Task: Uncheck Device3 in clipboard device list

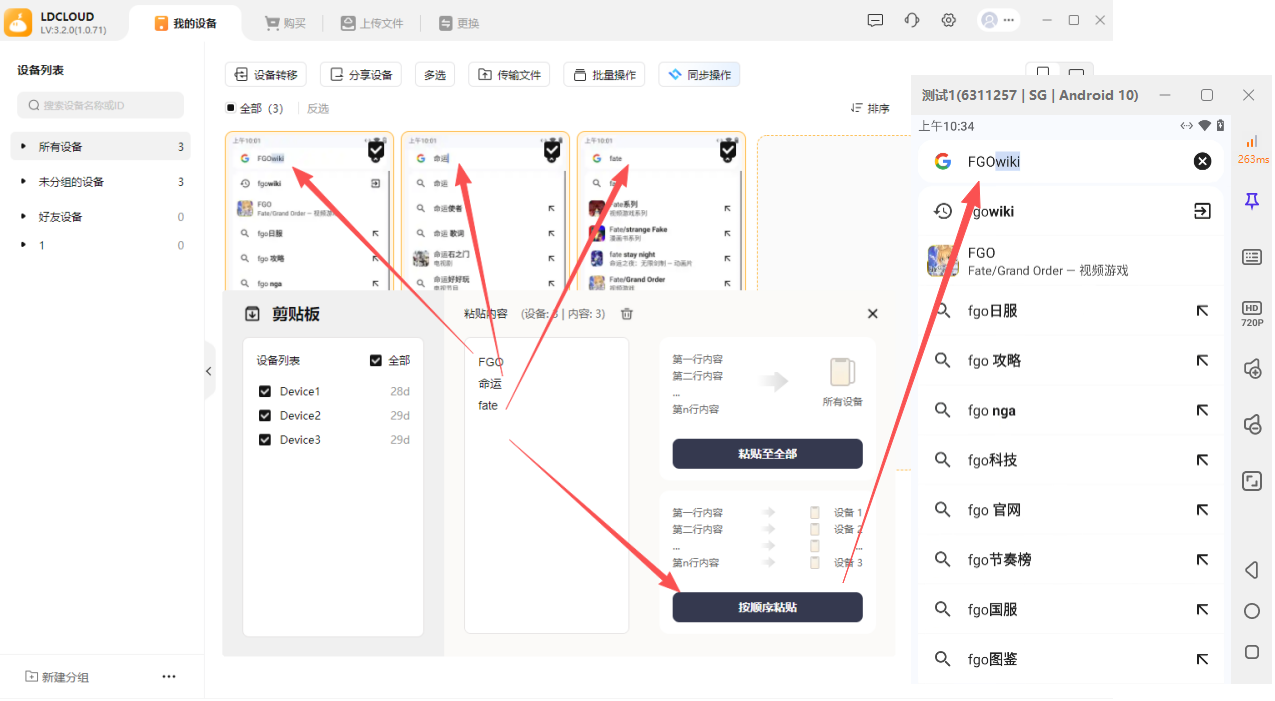Action: (265, 440)
